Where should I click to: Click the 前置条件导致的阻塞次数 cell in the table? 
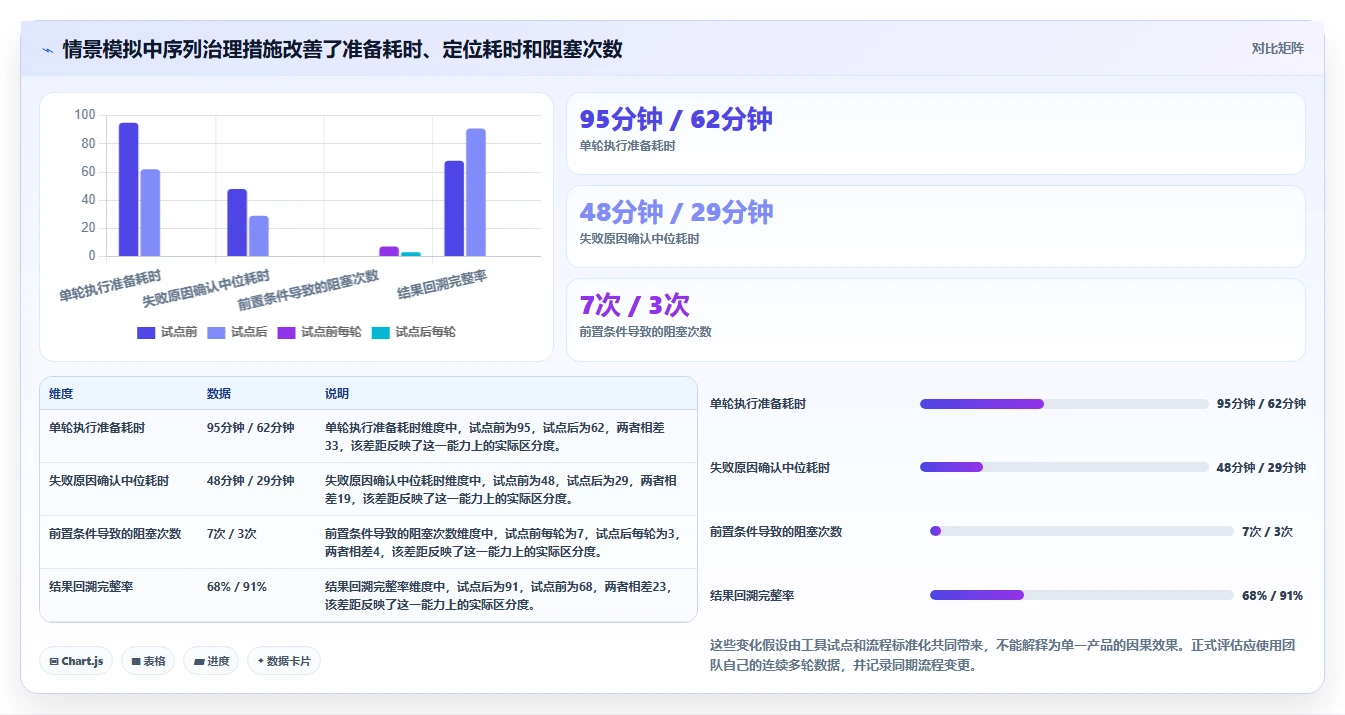[x=115, y=533]
